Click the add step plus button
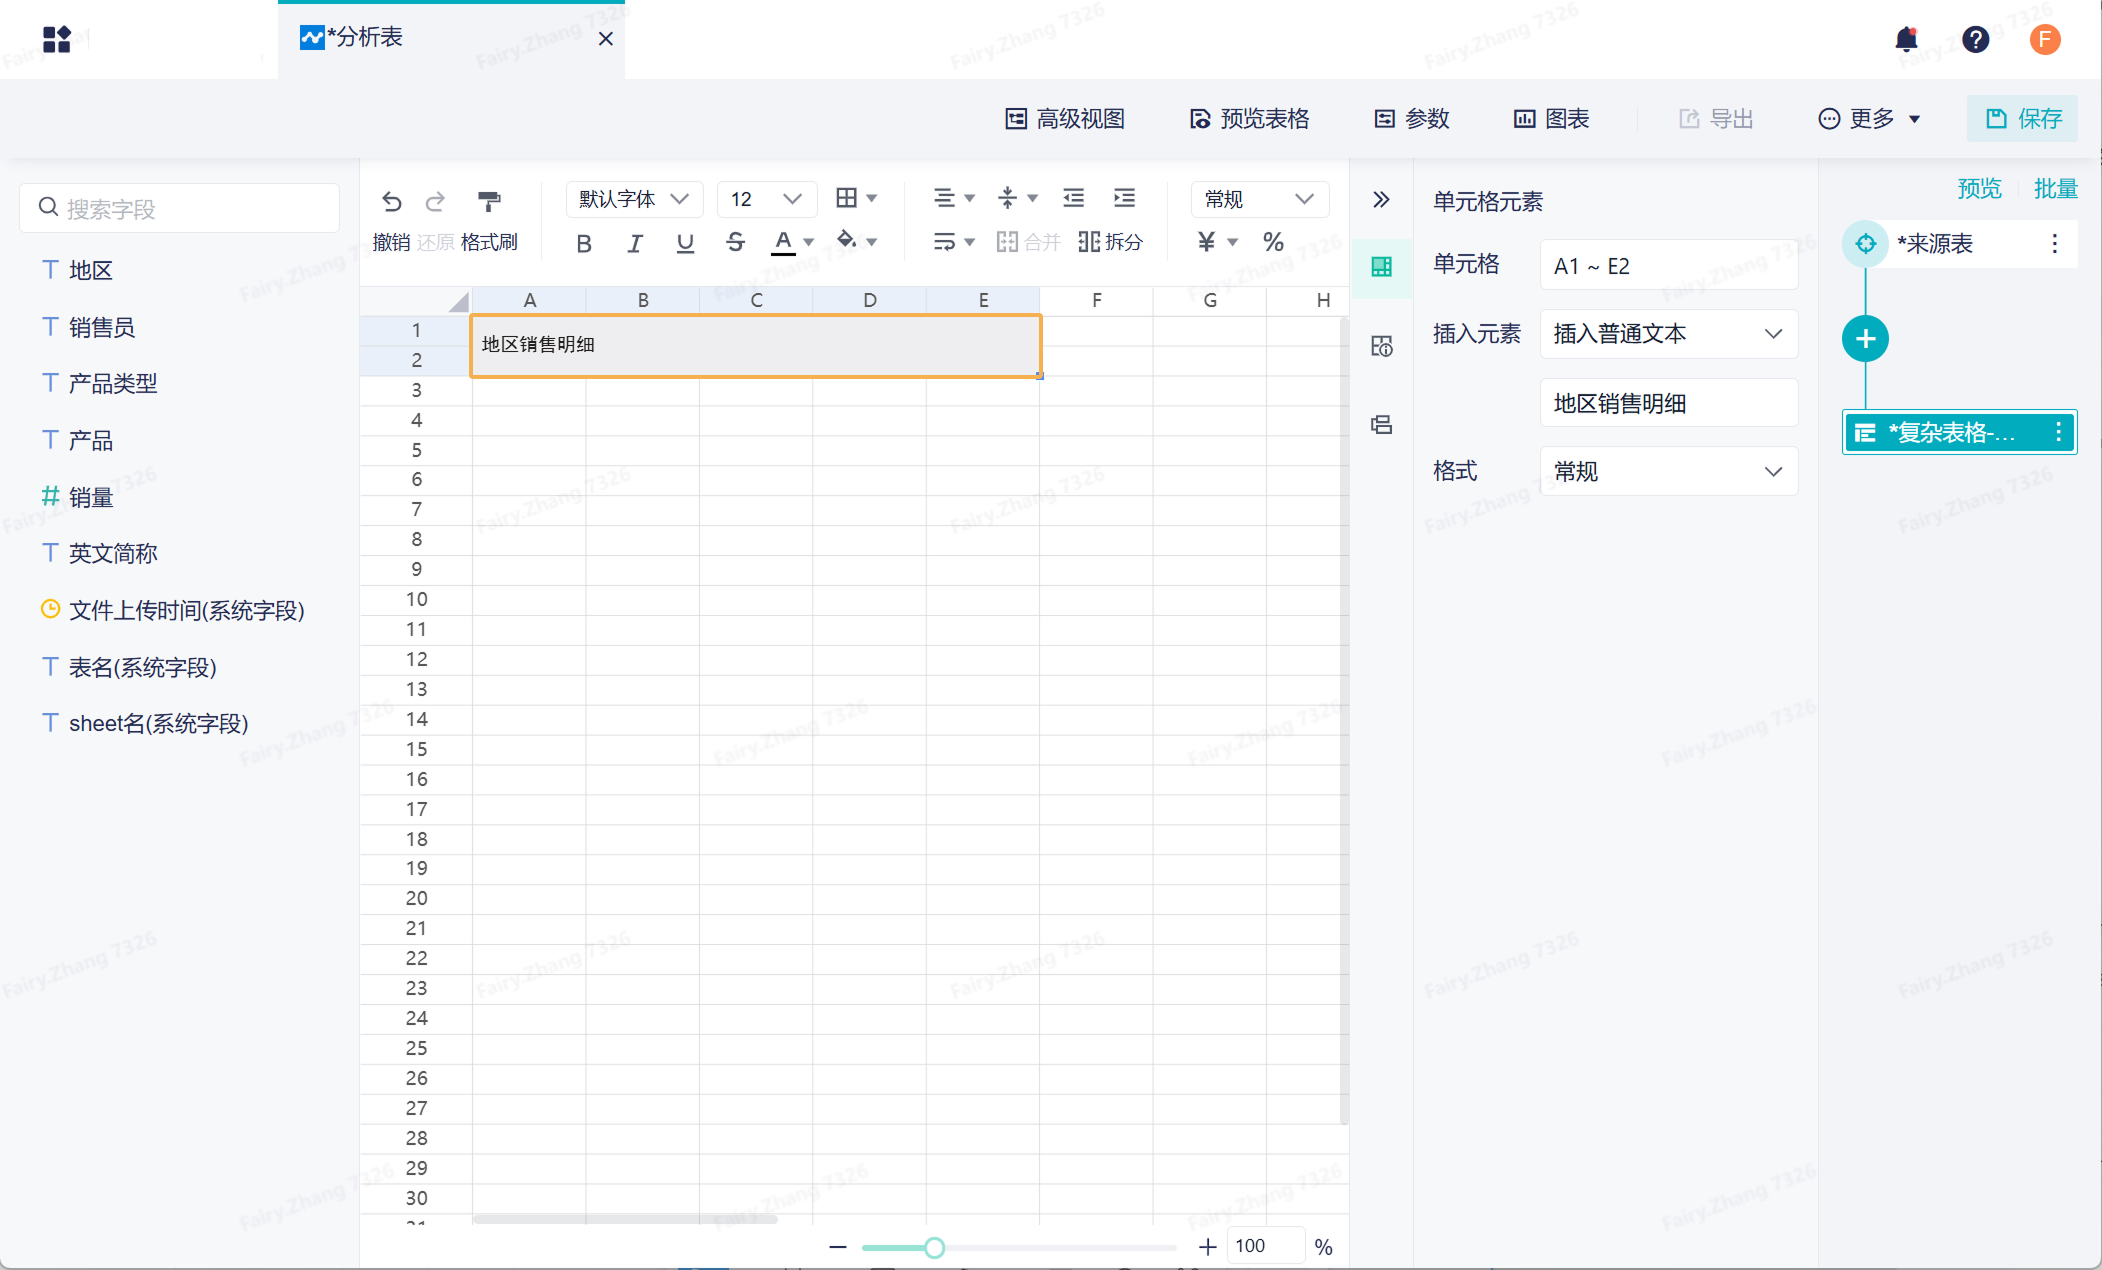Image resolution: width=2102 pixels, height=1270 pixels. coord(1865,339)
